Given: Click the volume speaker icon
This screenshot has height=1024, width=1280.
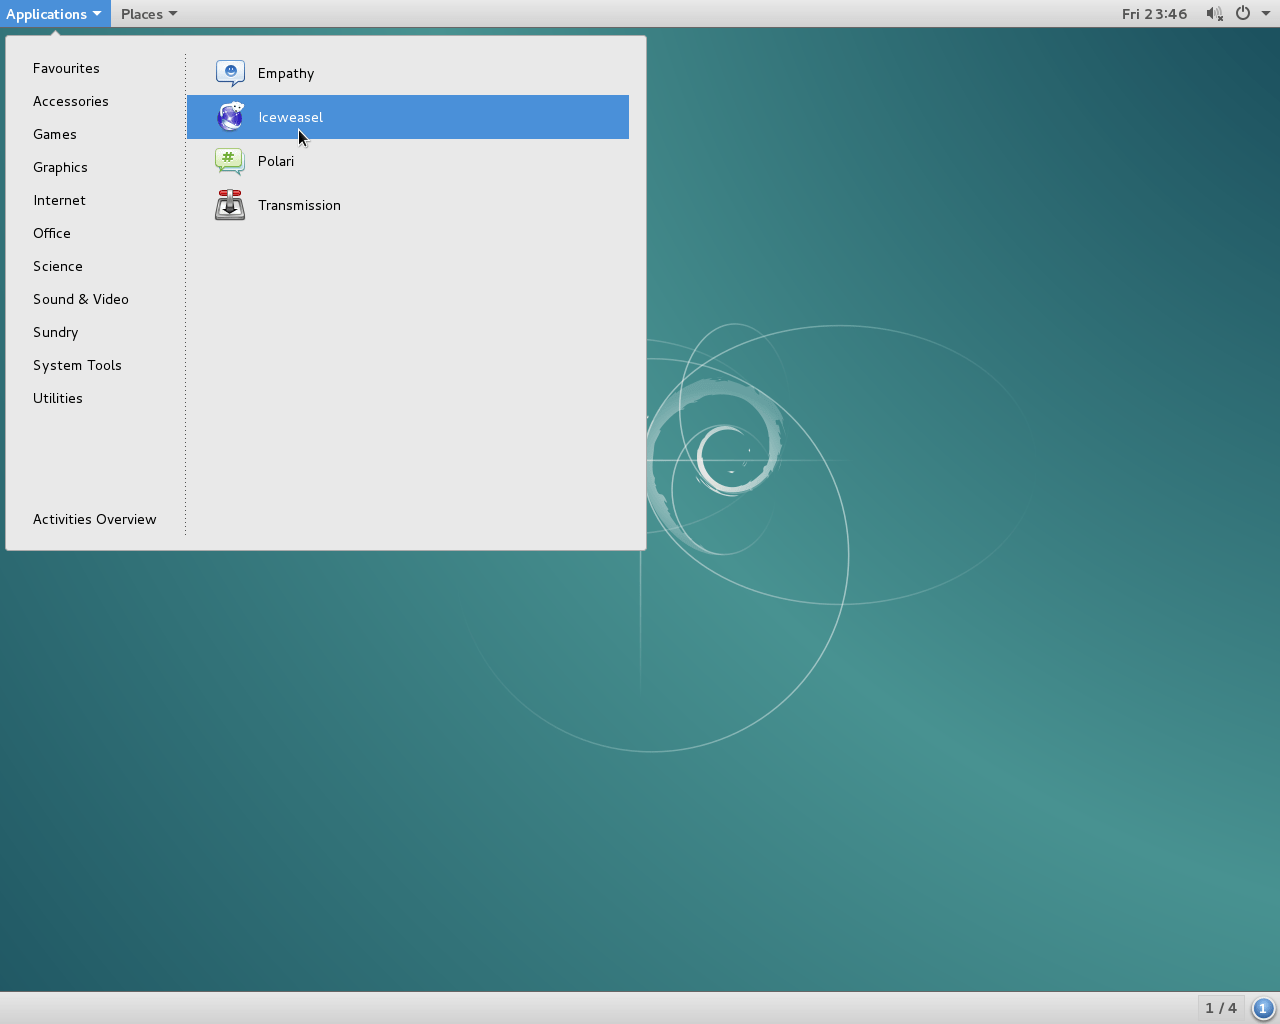Looking at the screenshot, I should pyautogui.click(x=1214, y=13).
